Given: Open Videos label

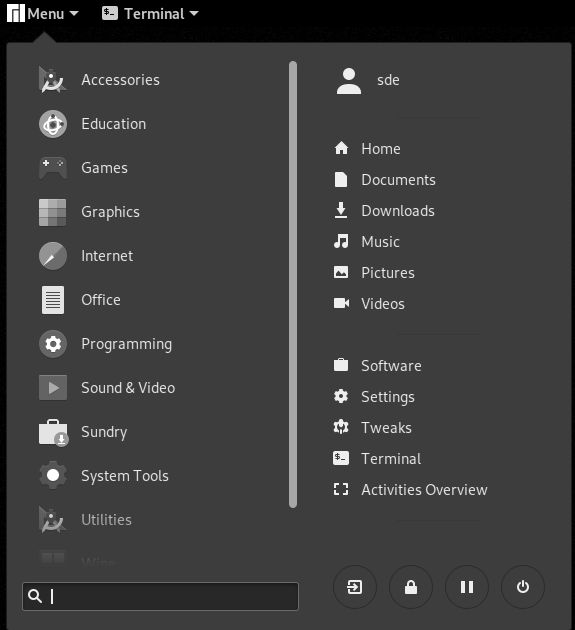Looking at the screenshot, I should coord(383,303).
